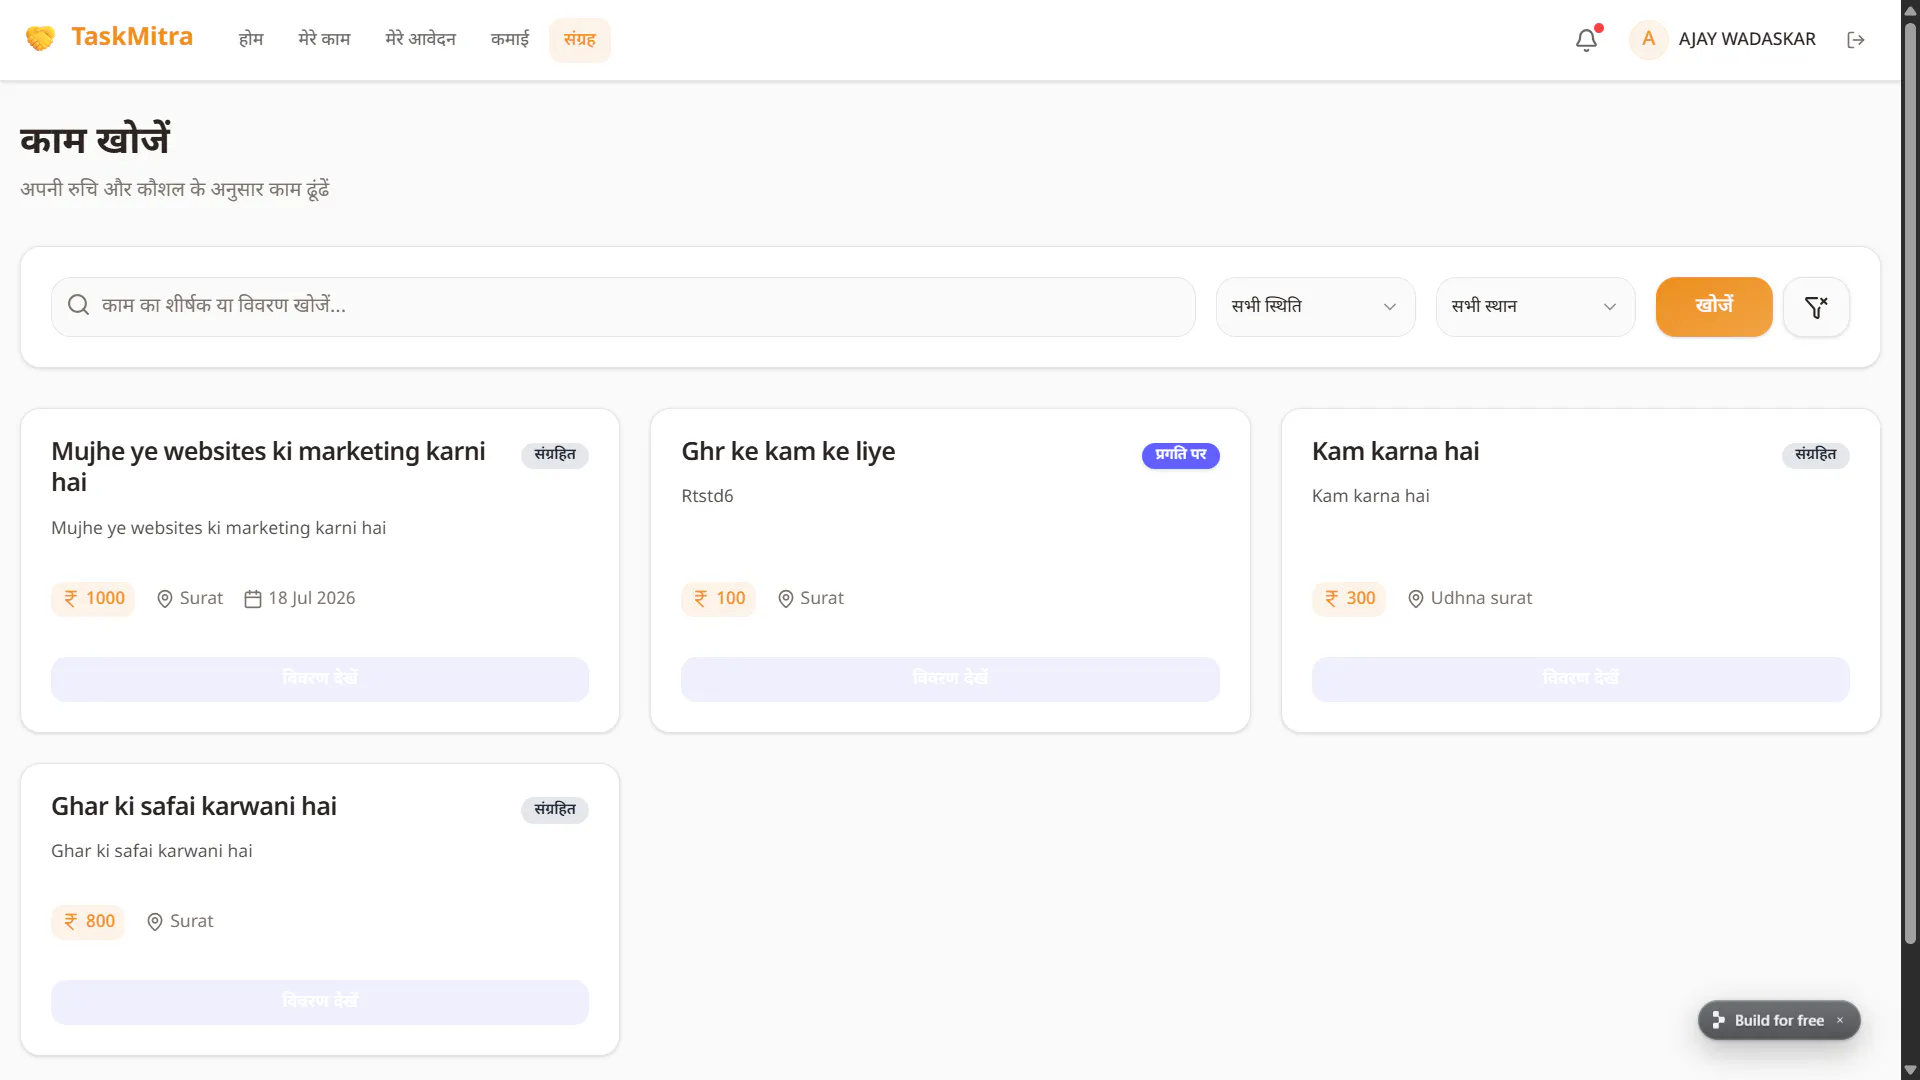Click the rupee icon in the 300 badge
Viewport: 1920px width, 1080px height.
point(1332,598)
